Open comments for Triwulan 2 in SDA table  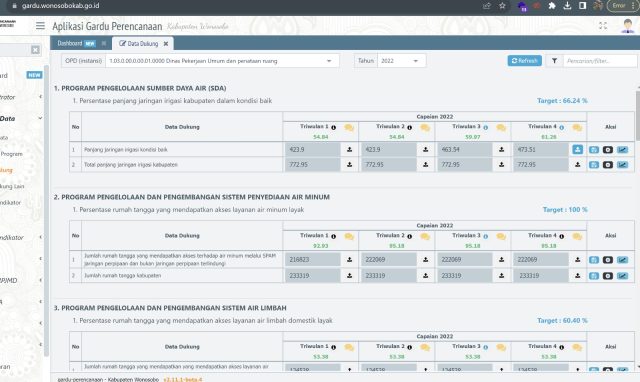(x=425, y=128)
